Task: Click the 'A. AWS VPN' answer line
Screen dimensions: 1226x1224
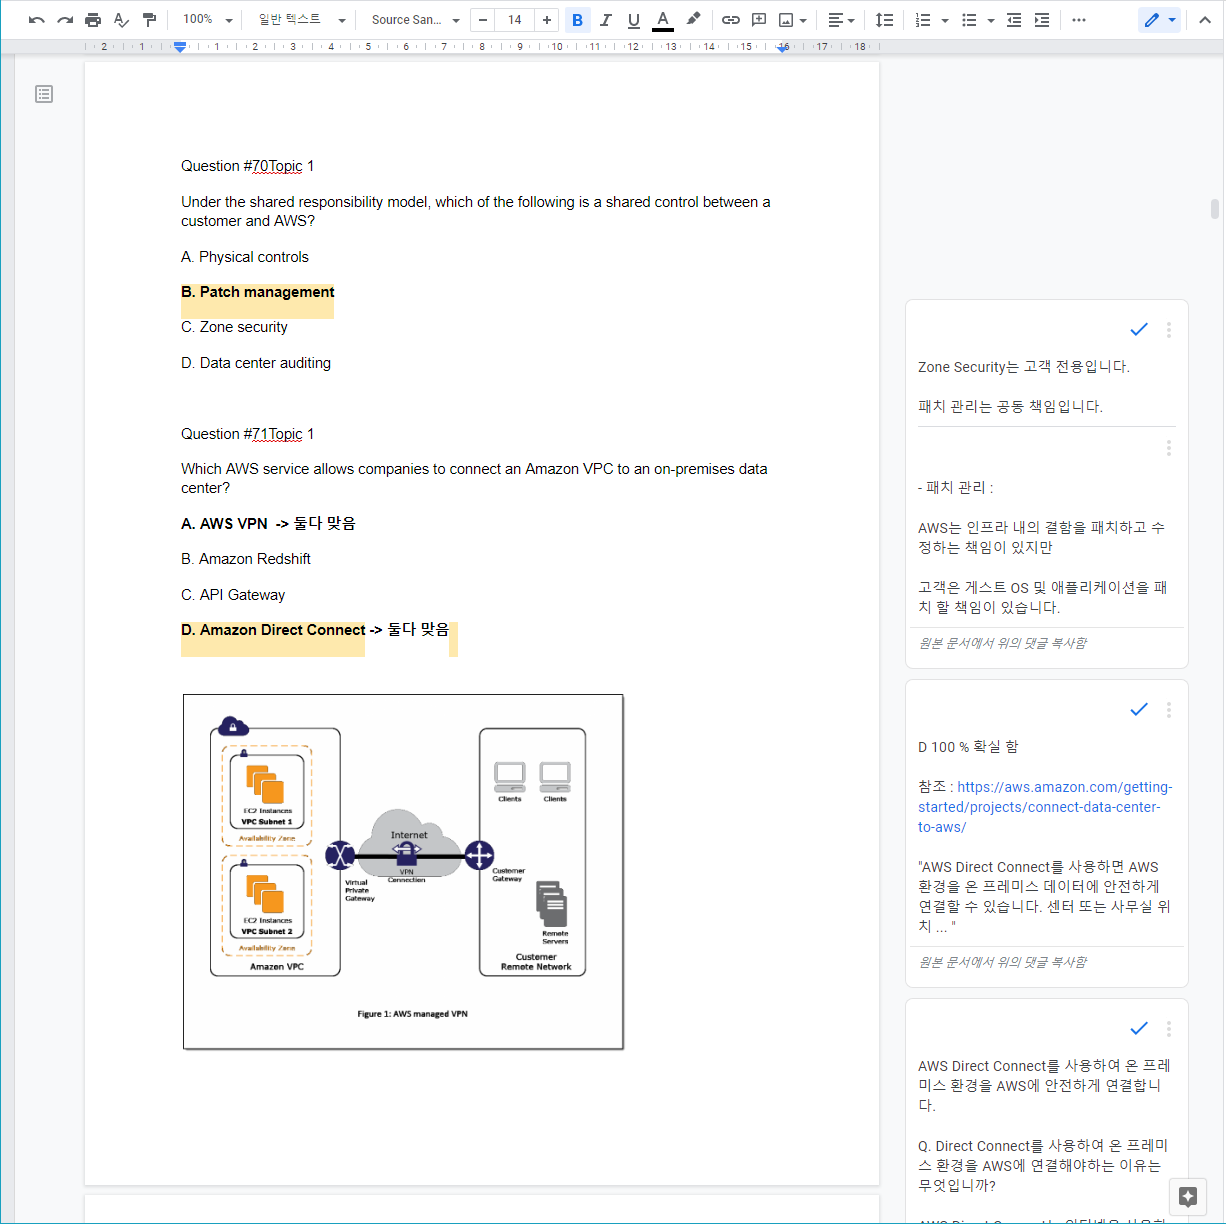Action: tap(268, 524)
